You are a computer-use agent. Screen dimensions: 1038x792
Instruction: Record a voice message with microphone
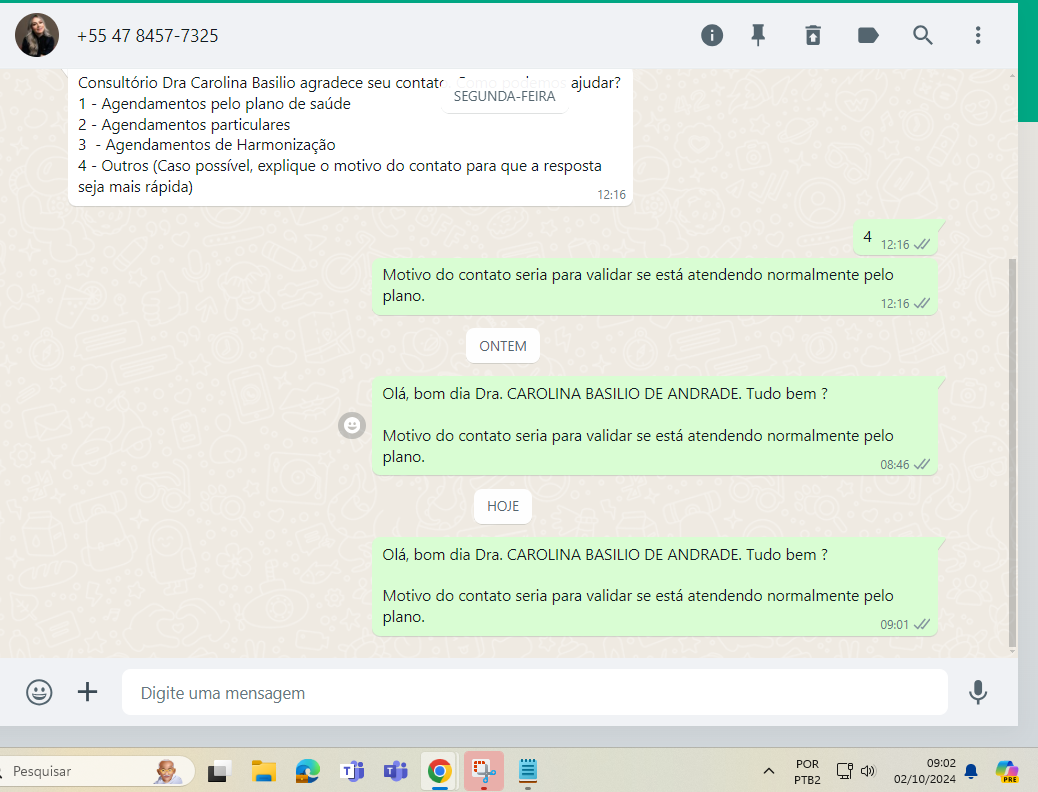pyautogui.click(x=978, y=692)
